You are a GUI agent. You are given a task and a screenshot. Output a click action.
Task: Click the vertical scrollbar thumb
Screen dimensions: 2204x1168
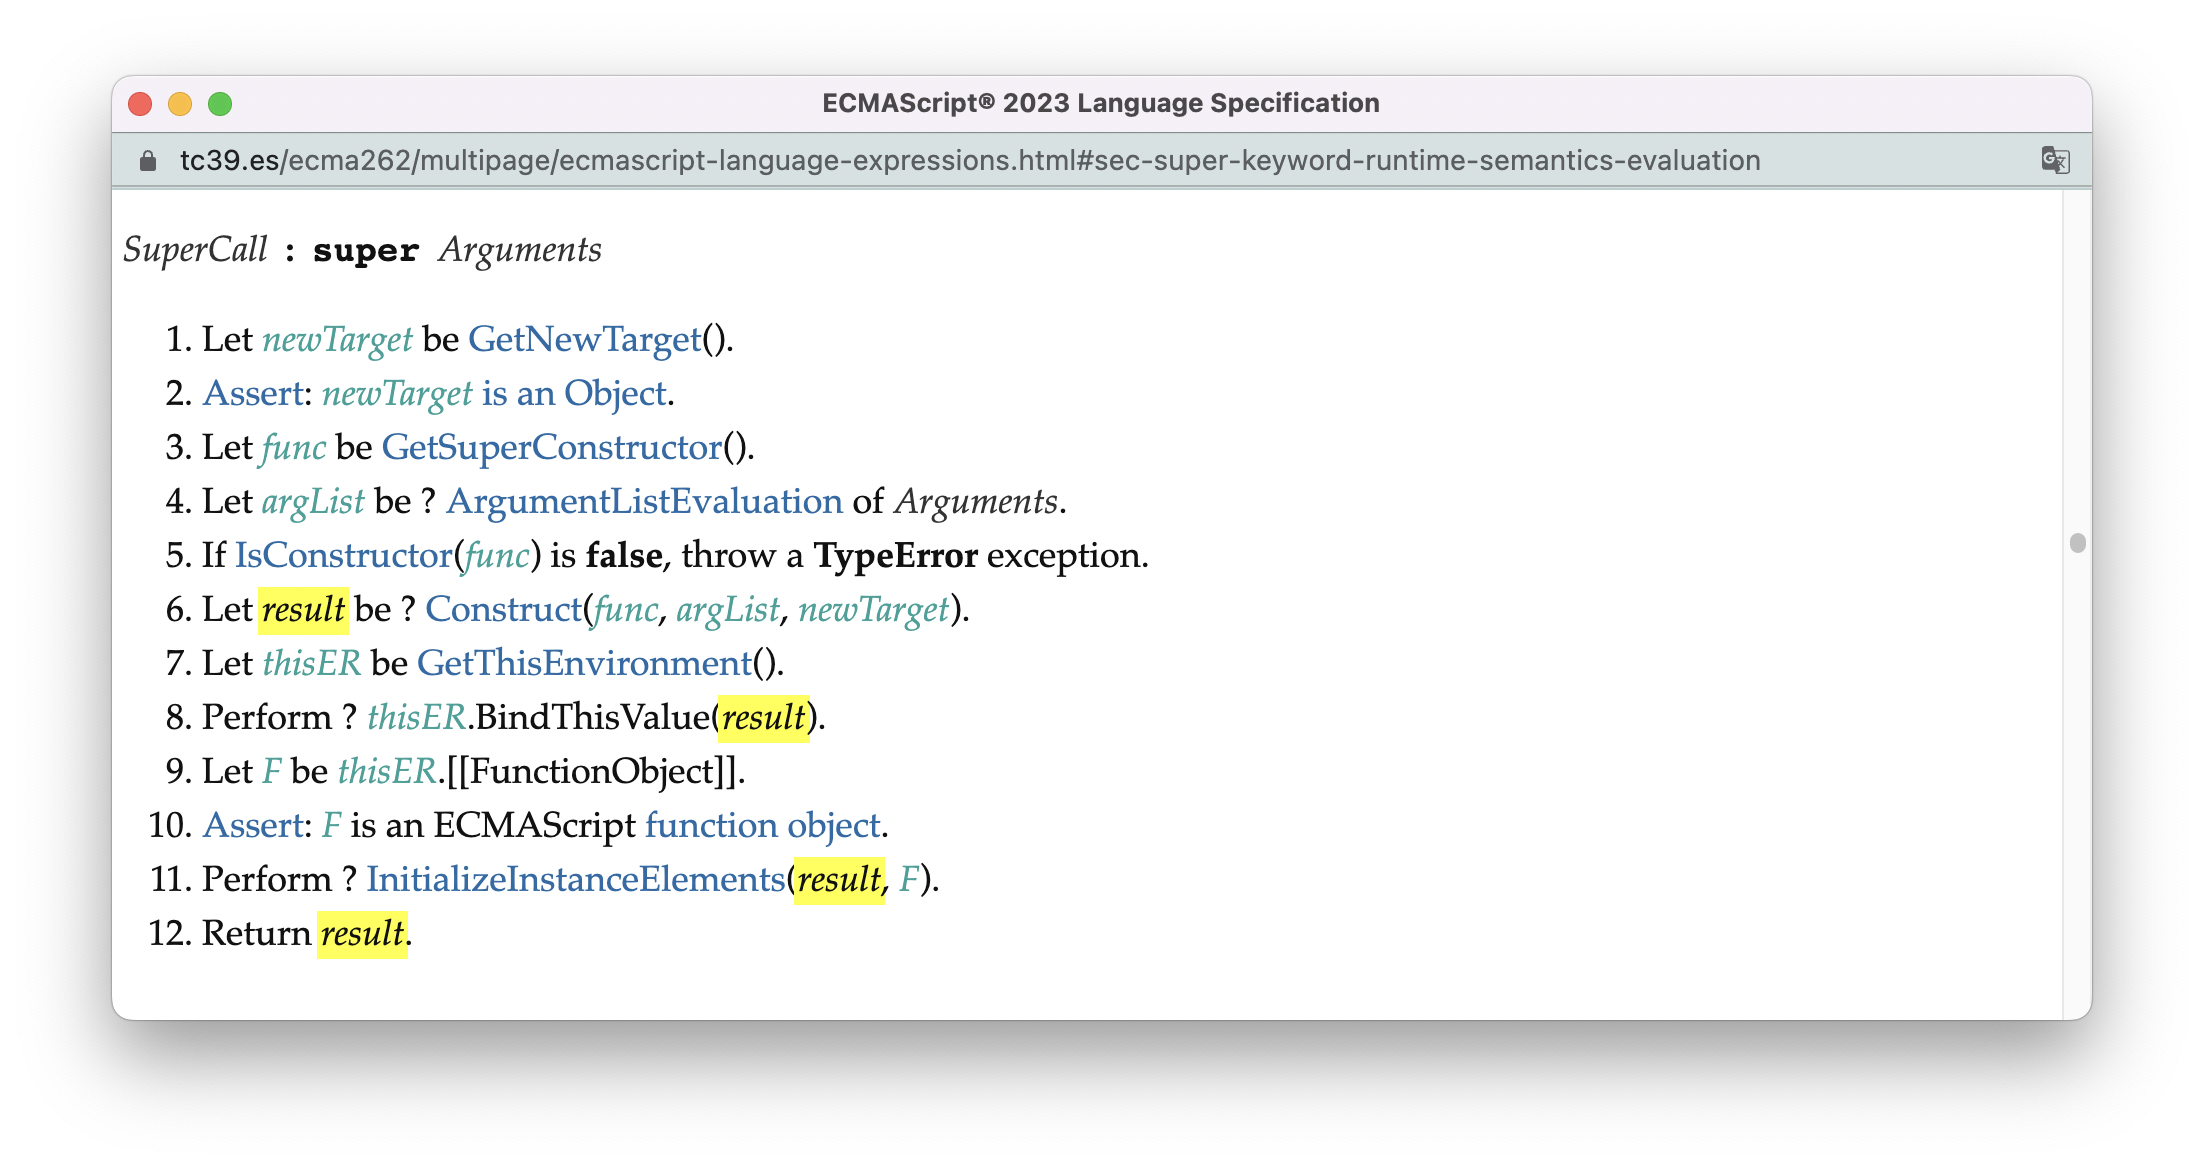[x=2077, y=543]
